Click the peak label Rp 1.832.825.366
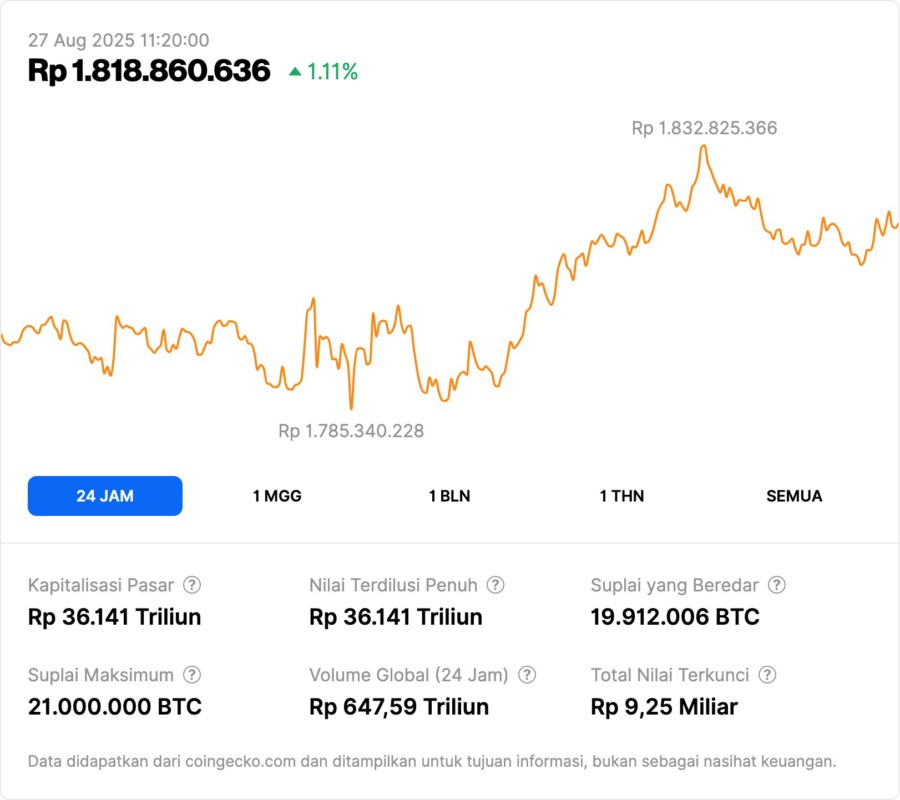Screen dimensions: 900x800 click(704, 128)
